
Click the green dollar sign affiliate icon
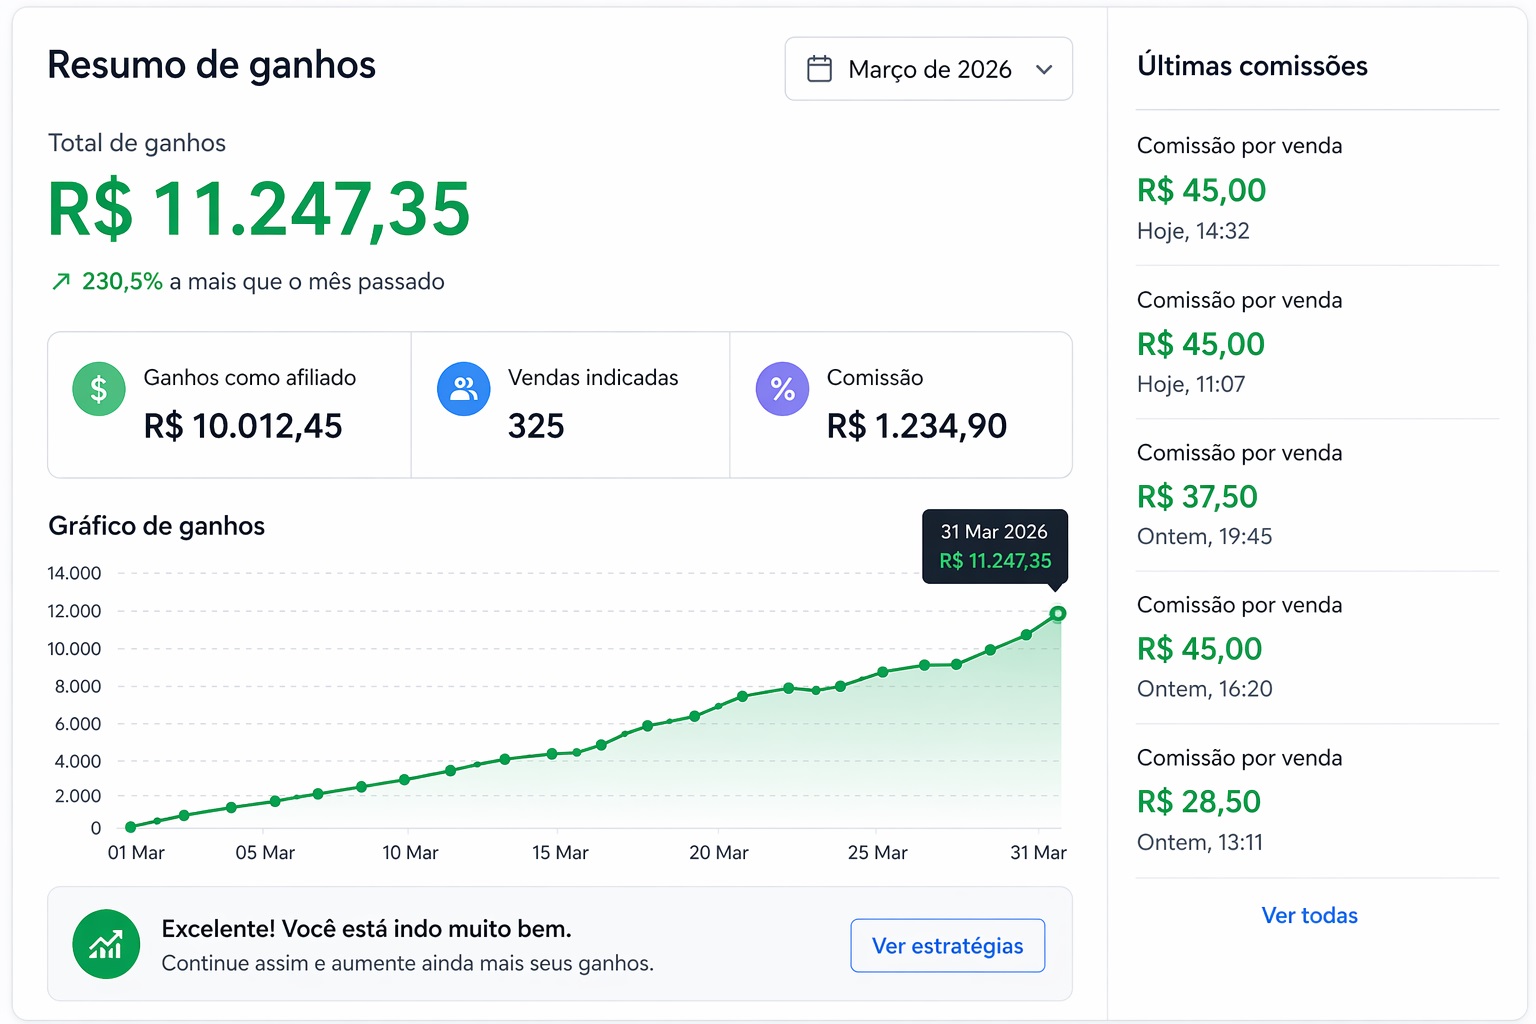[99, 389]
